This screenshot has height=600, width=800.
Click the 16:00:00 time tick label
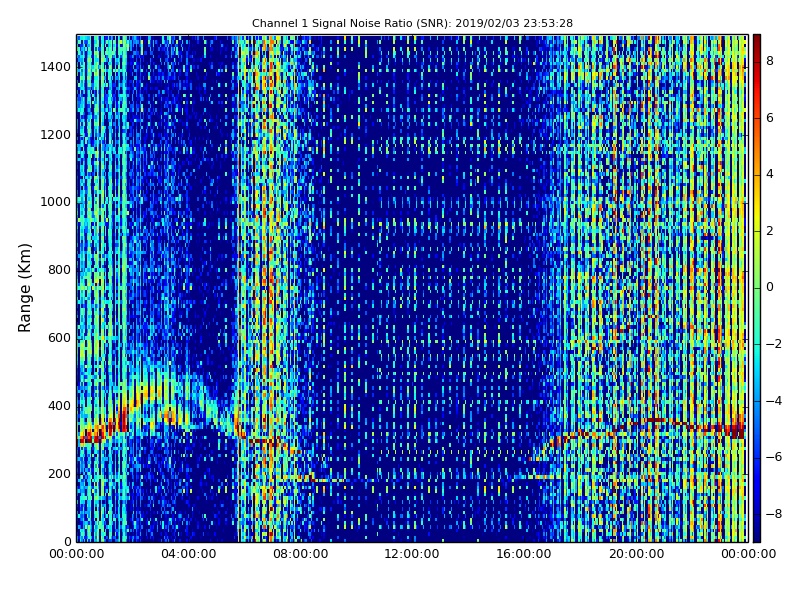click(x=524, y=554)
